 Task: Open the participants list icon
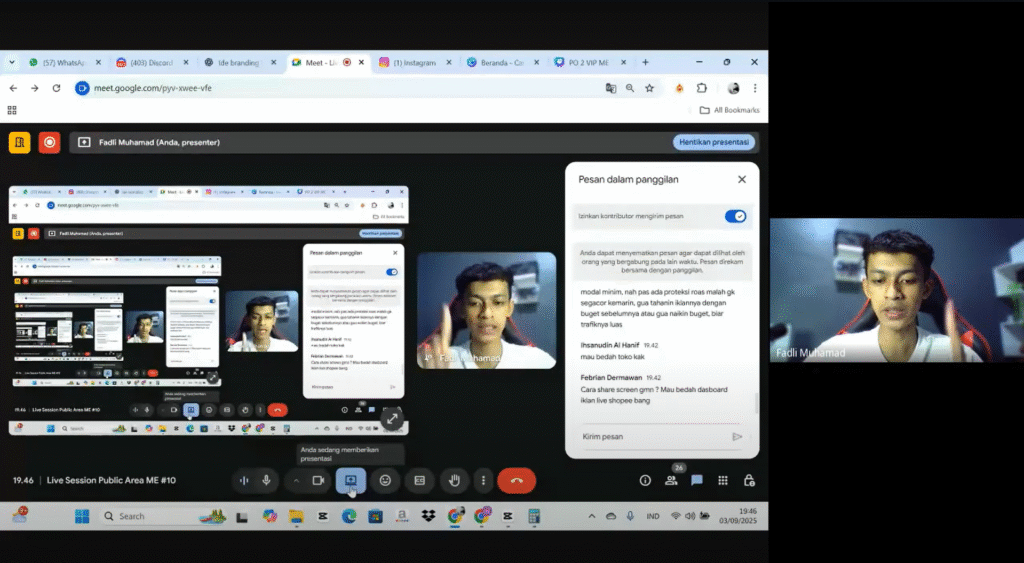click(x=671, y=481)
